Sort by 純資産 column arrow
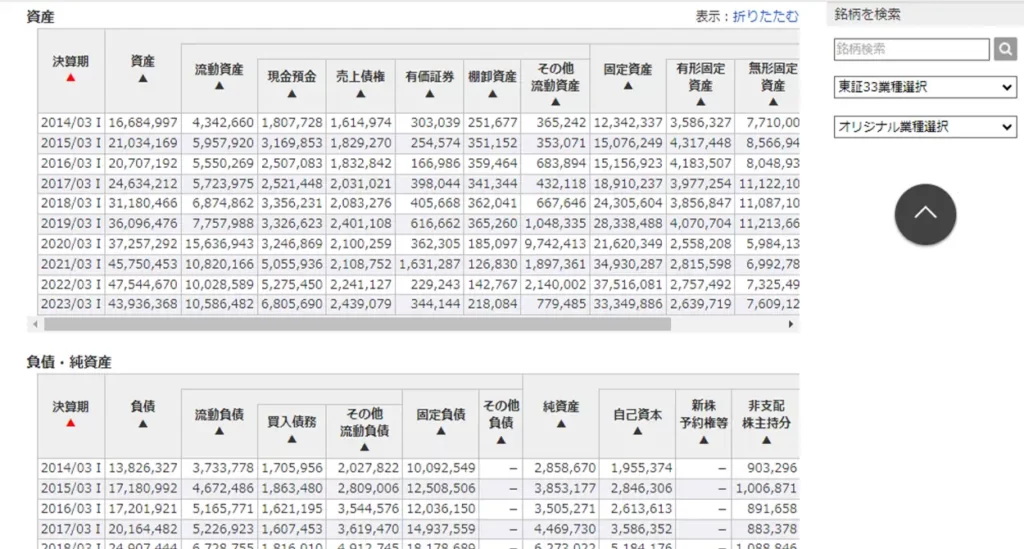 (x=560, y=424)
